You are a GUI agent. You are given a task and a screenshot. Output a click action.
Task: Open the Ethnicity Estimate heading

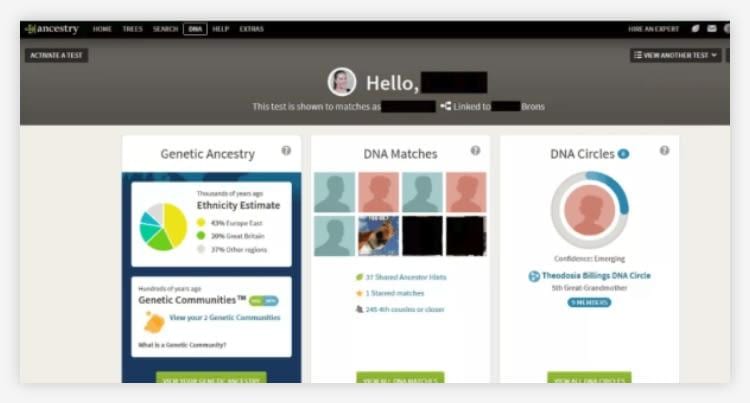point(238,205)
